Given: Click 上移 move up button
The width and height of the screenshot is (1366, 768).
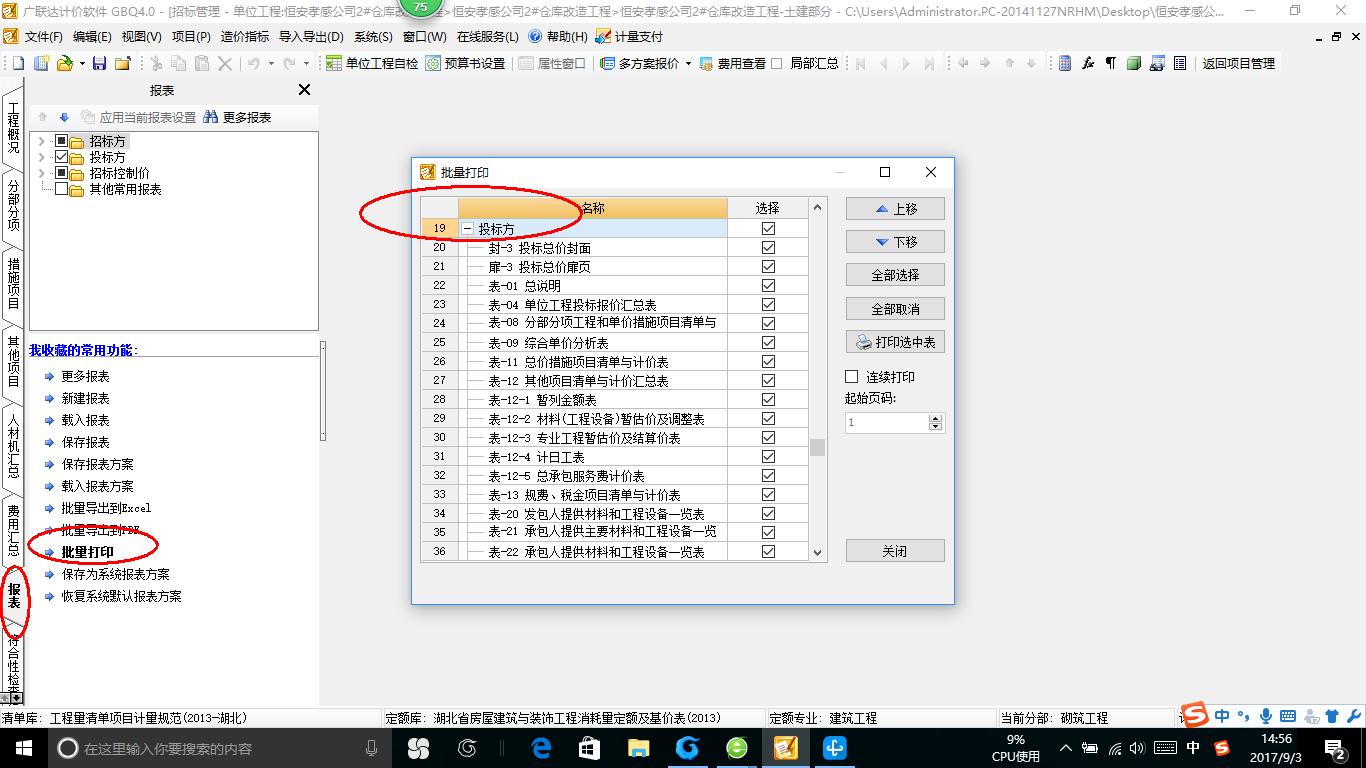Looking at the screenshot, I should [x=895, y=208].
